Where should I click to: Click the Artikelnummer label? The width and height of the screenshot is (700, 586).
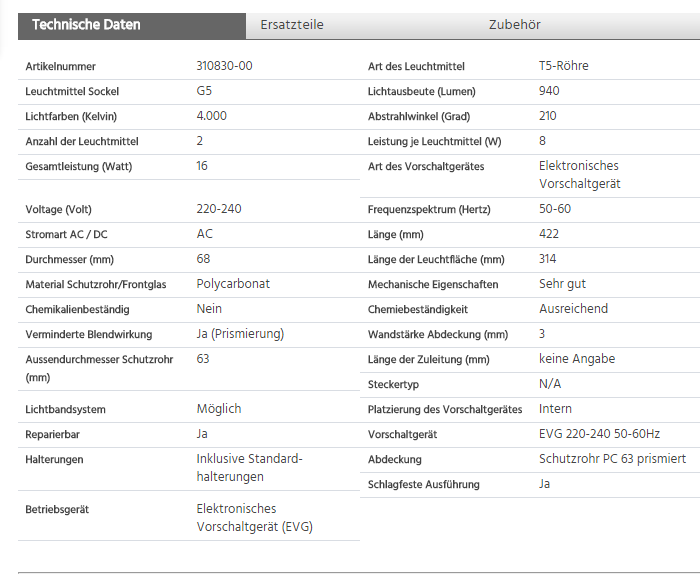tap(60, 66)
